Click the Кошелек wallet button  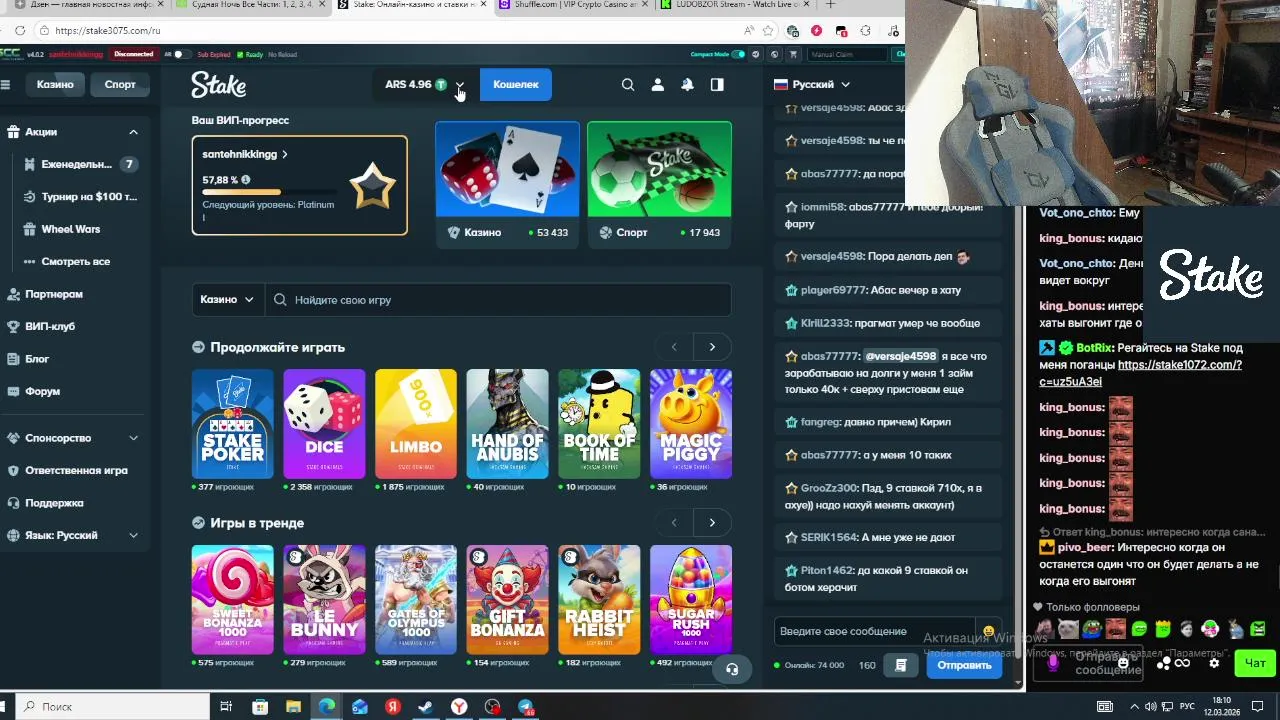click(x=516, y=85)
